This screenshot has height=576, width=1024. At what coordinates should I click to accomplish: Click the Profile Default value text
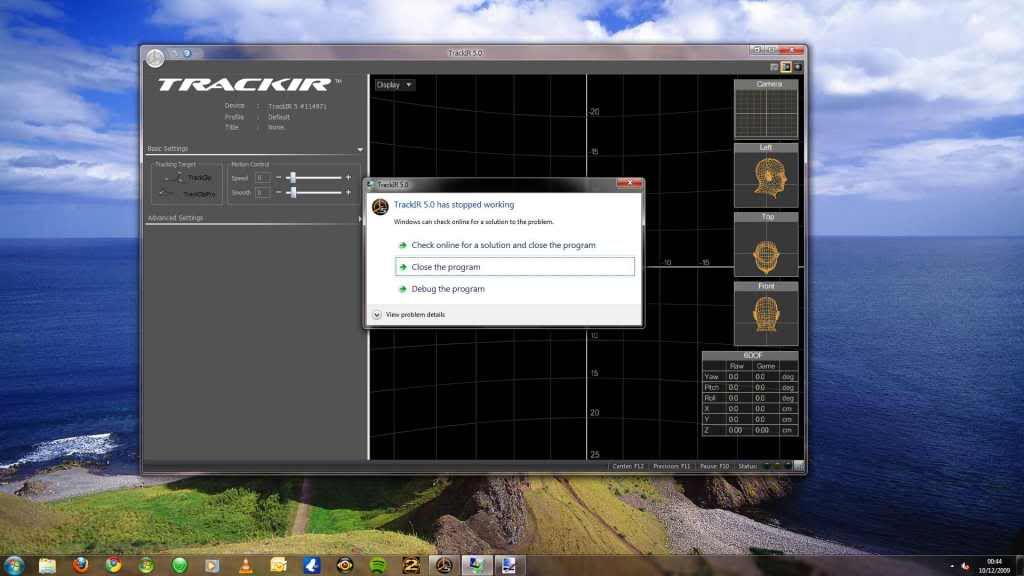[279, 118]
